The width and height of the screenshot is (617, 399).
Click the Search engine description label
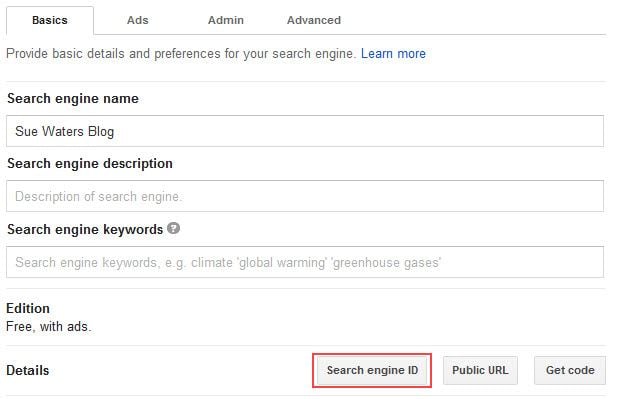point(90,163)
